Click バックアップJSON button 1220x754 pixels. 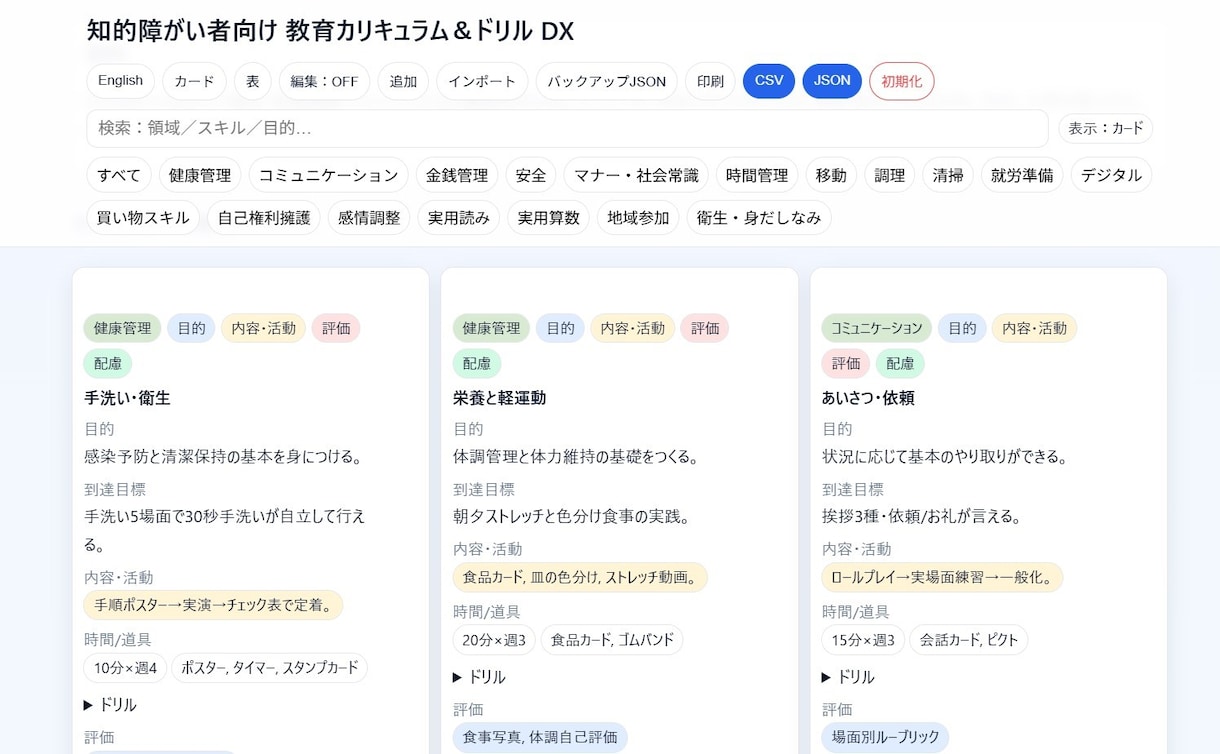[x=607, y=81]
